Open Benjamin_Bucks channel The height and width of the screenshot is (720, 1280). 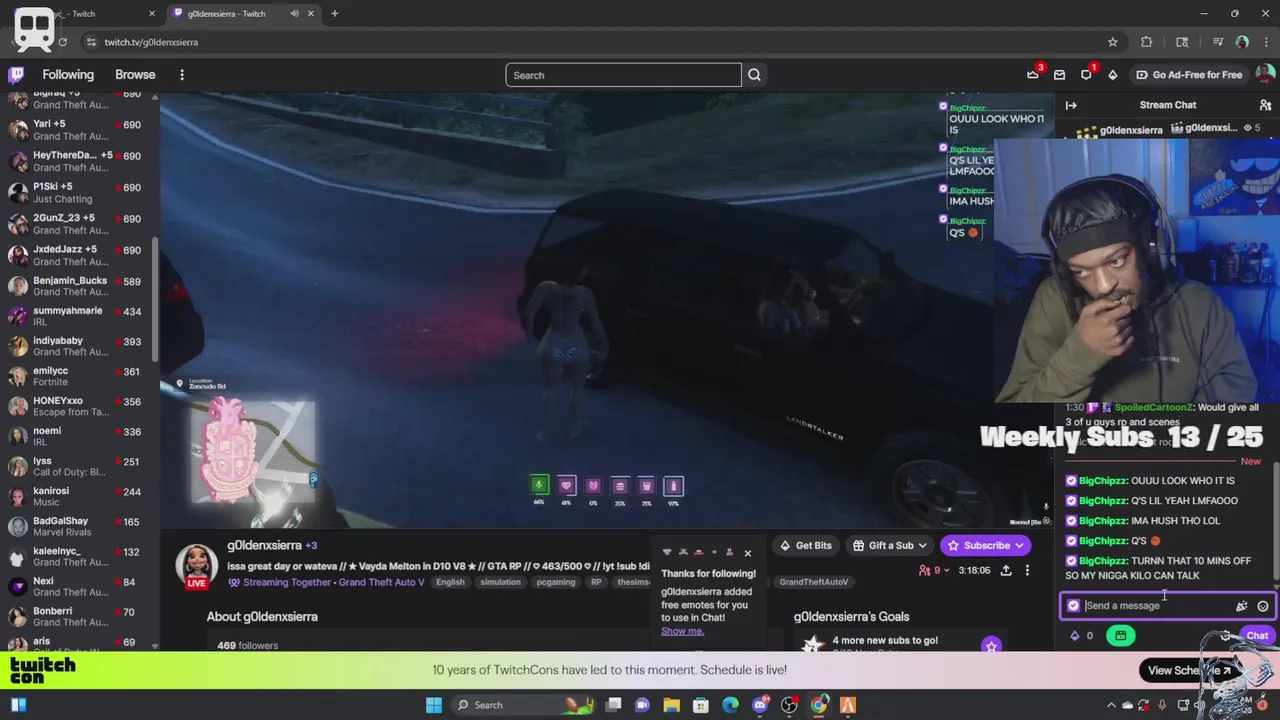tap(78, 286)
